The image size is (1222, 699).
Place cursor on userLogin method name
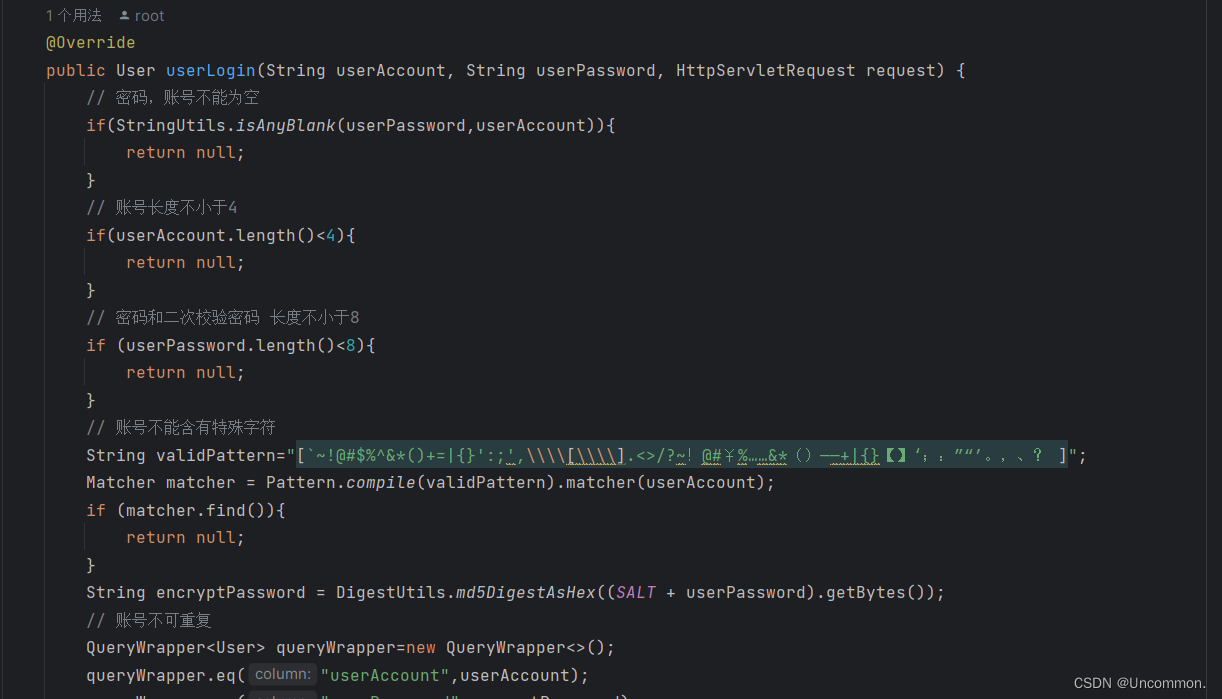pyautogui.click(x=211, y=70)
